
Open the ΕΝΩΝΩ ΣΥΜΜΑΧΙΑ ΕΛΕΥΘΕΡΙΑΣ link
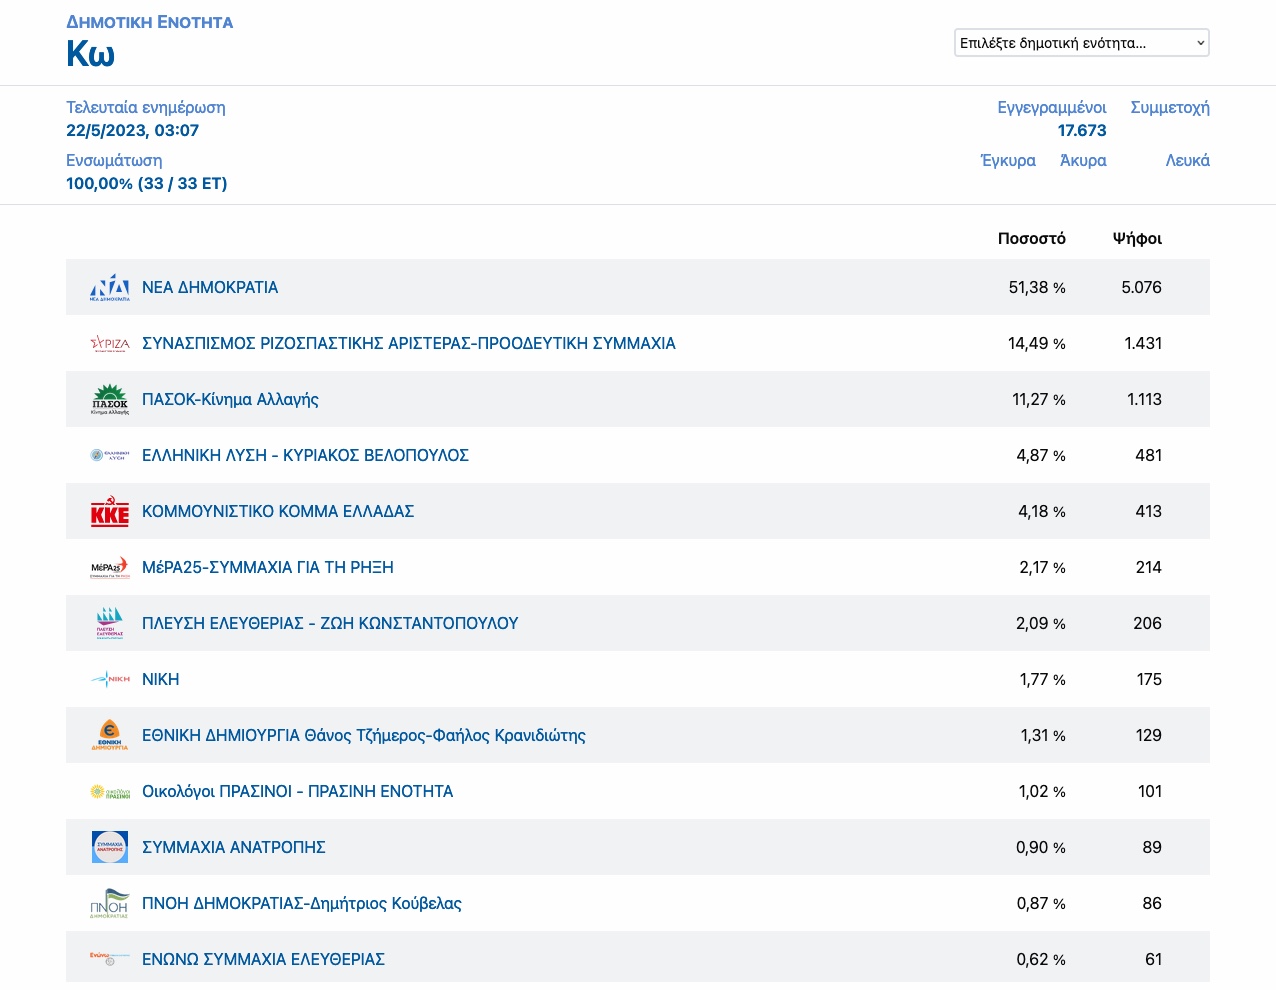[263, 959]
